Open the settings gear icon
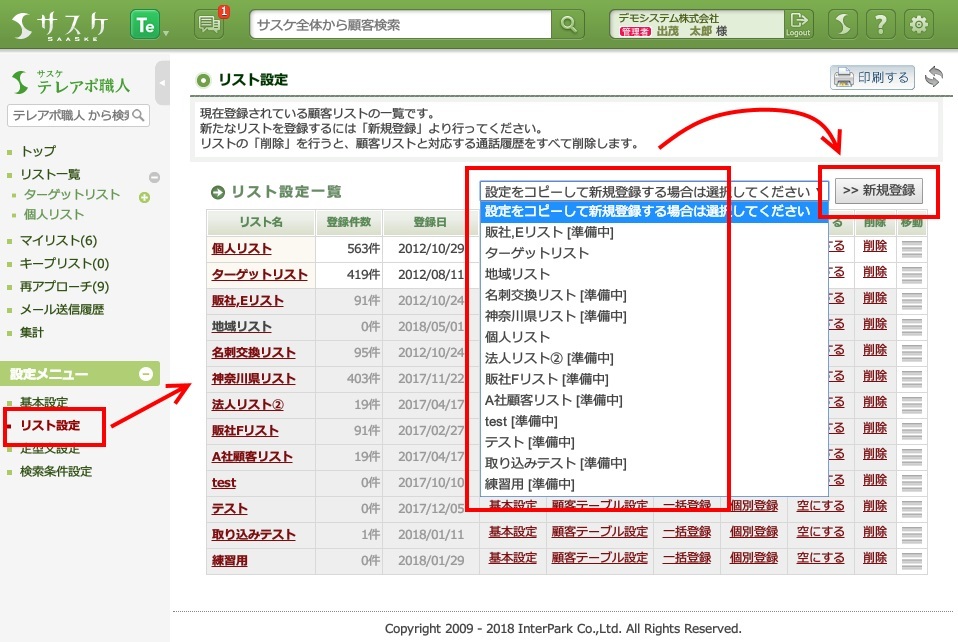This screenshot has width=958, height=642. pyautogui.click(x=917, y=25)
